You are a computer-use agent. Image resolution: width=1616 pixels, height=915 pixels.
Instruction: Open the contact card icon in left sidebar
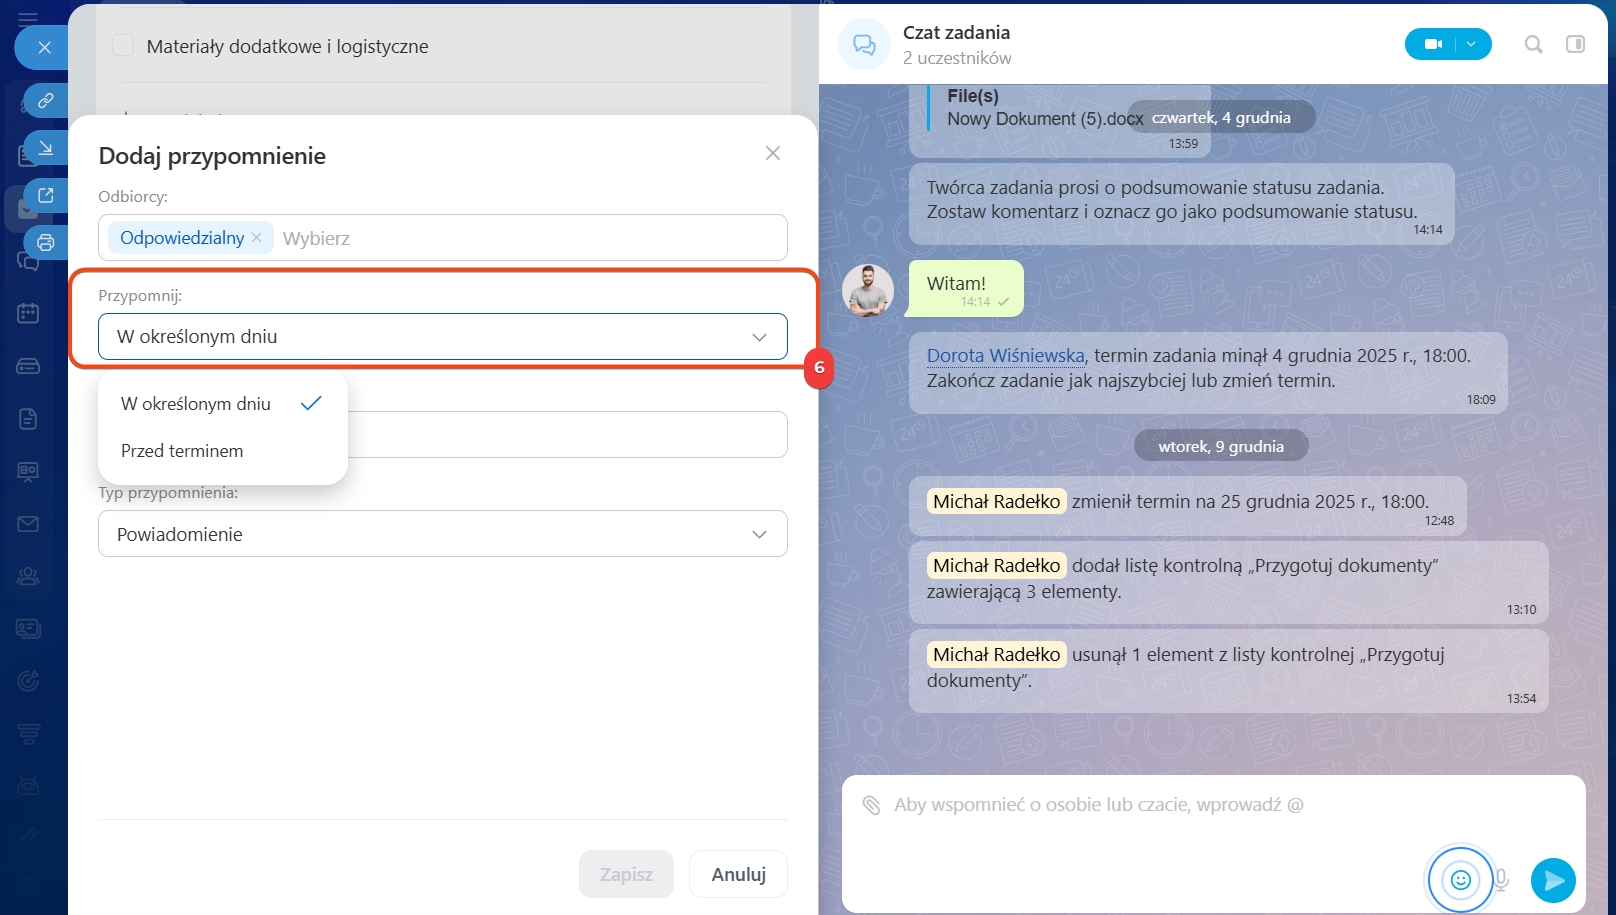pos(28,628)
